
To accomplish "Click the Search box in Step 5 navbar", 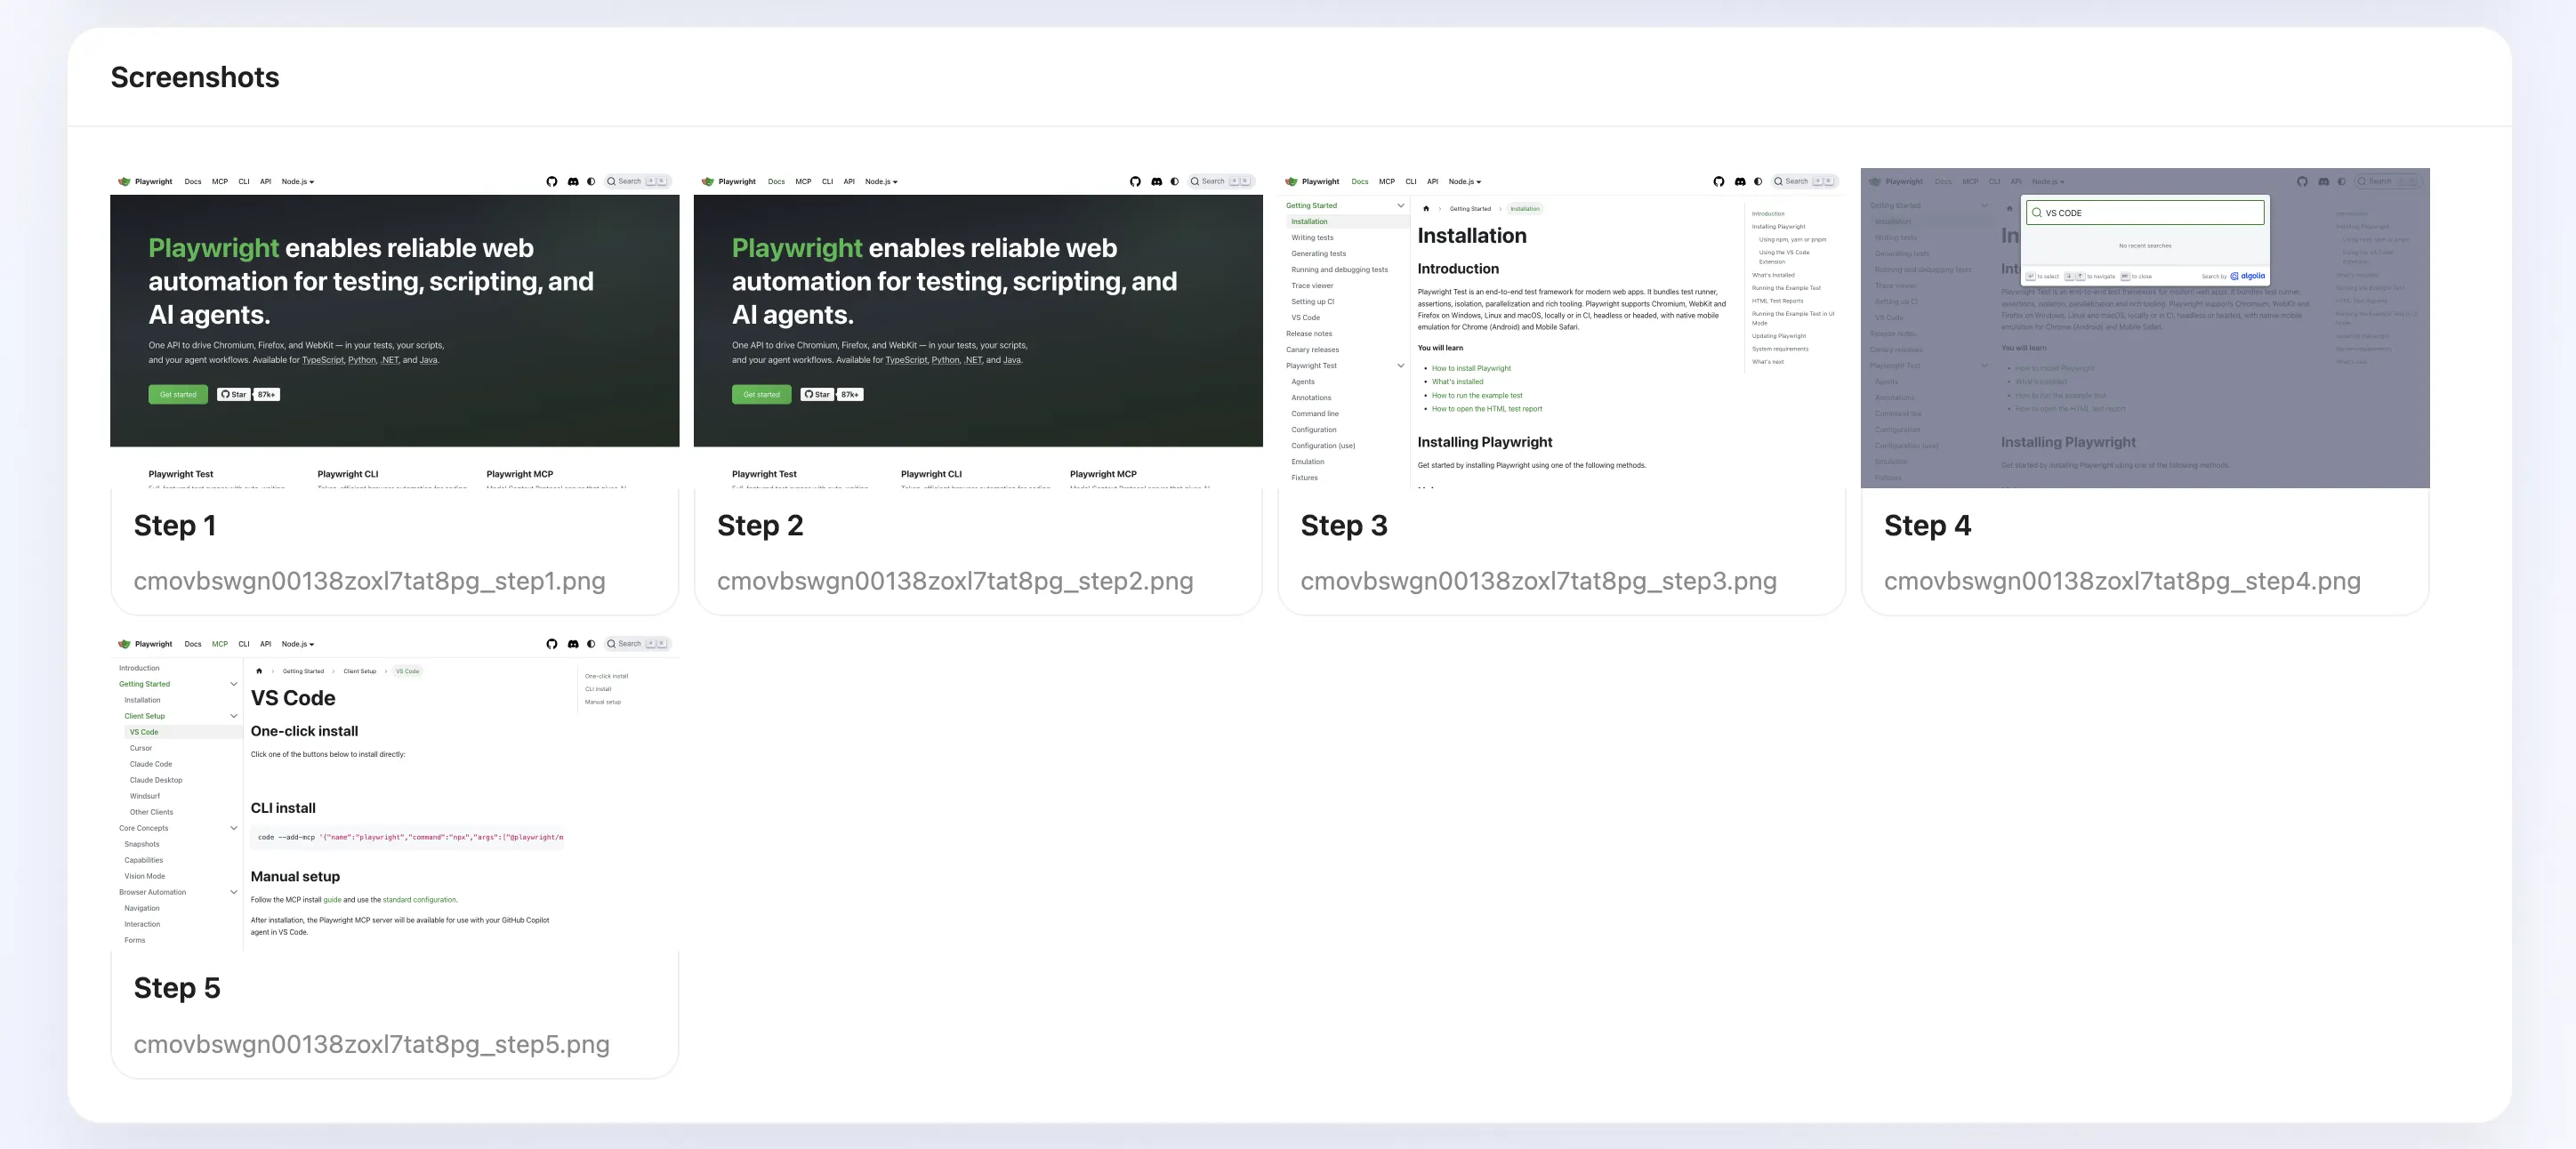I will (x=637, y=644).
